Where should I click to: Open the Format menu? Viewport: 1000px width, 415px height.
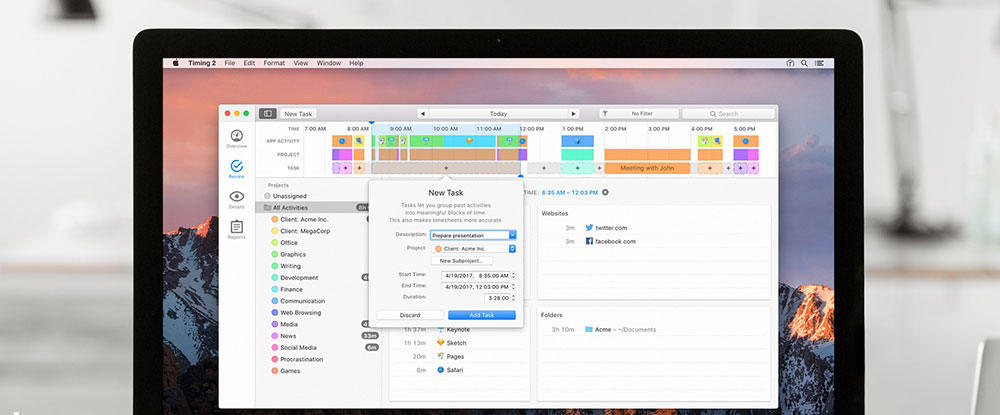coord(274,63)
